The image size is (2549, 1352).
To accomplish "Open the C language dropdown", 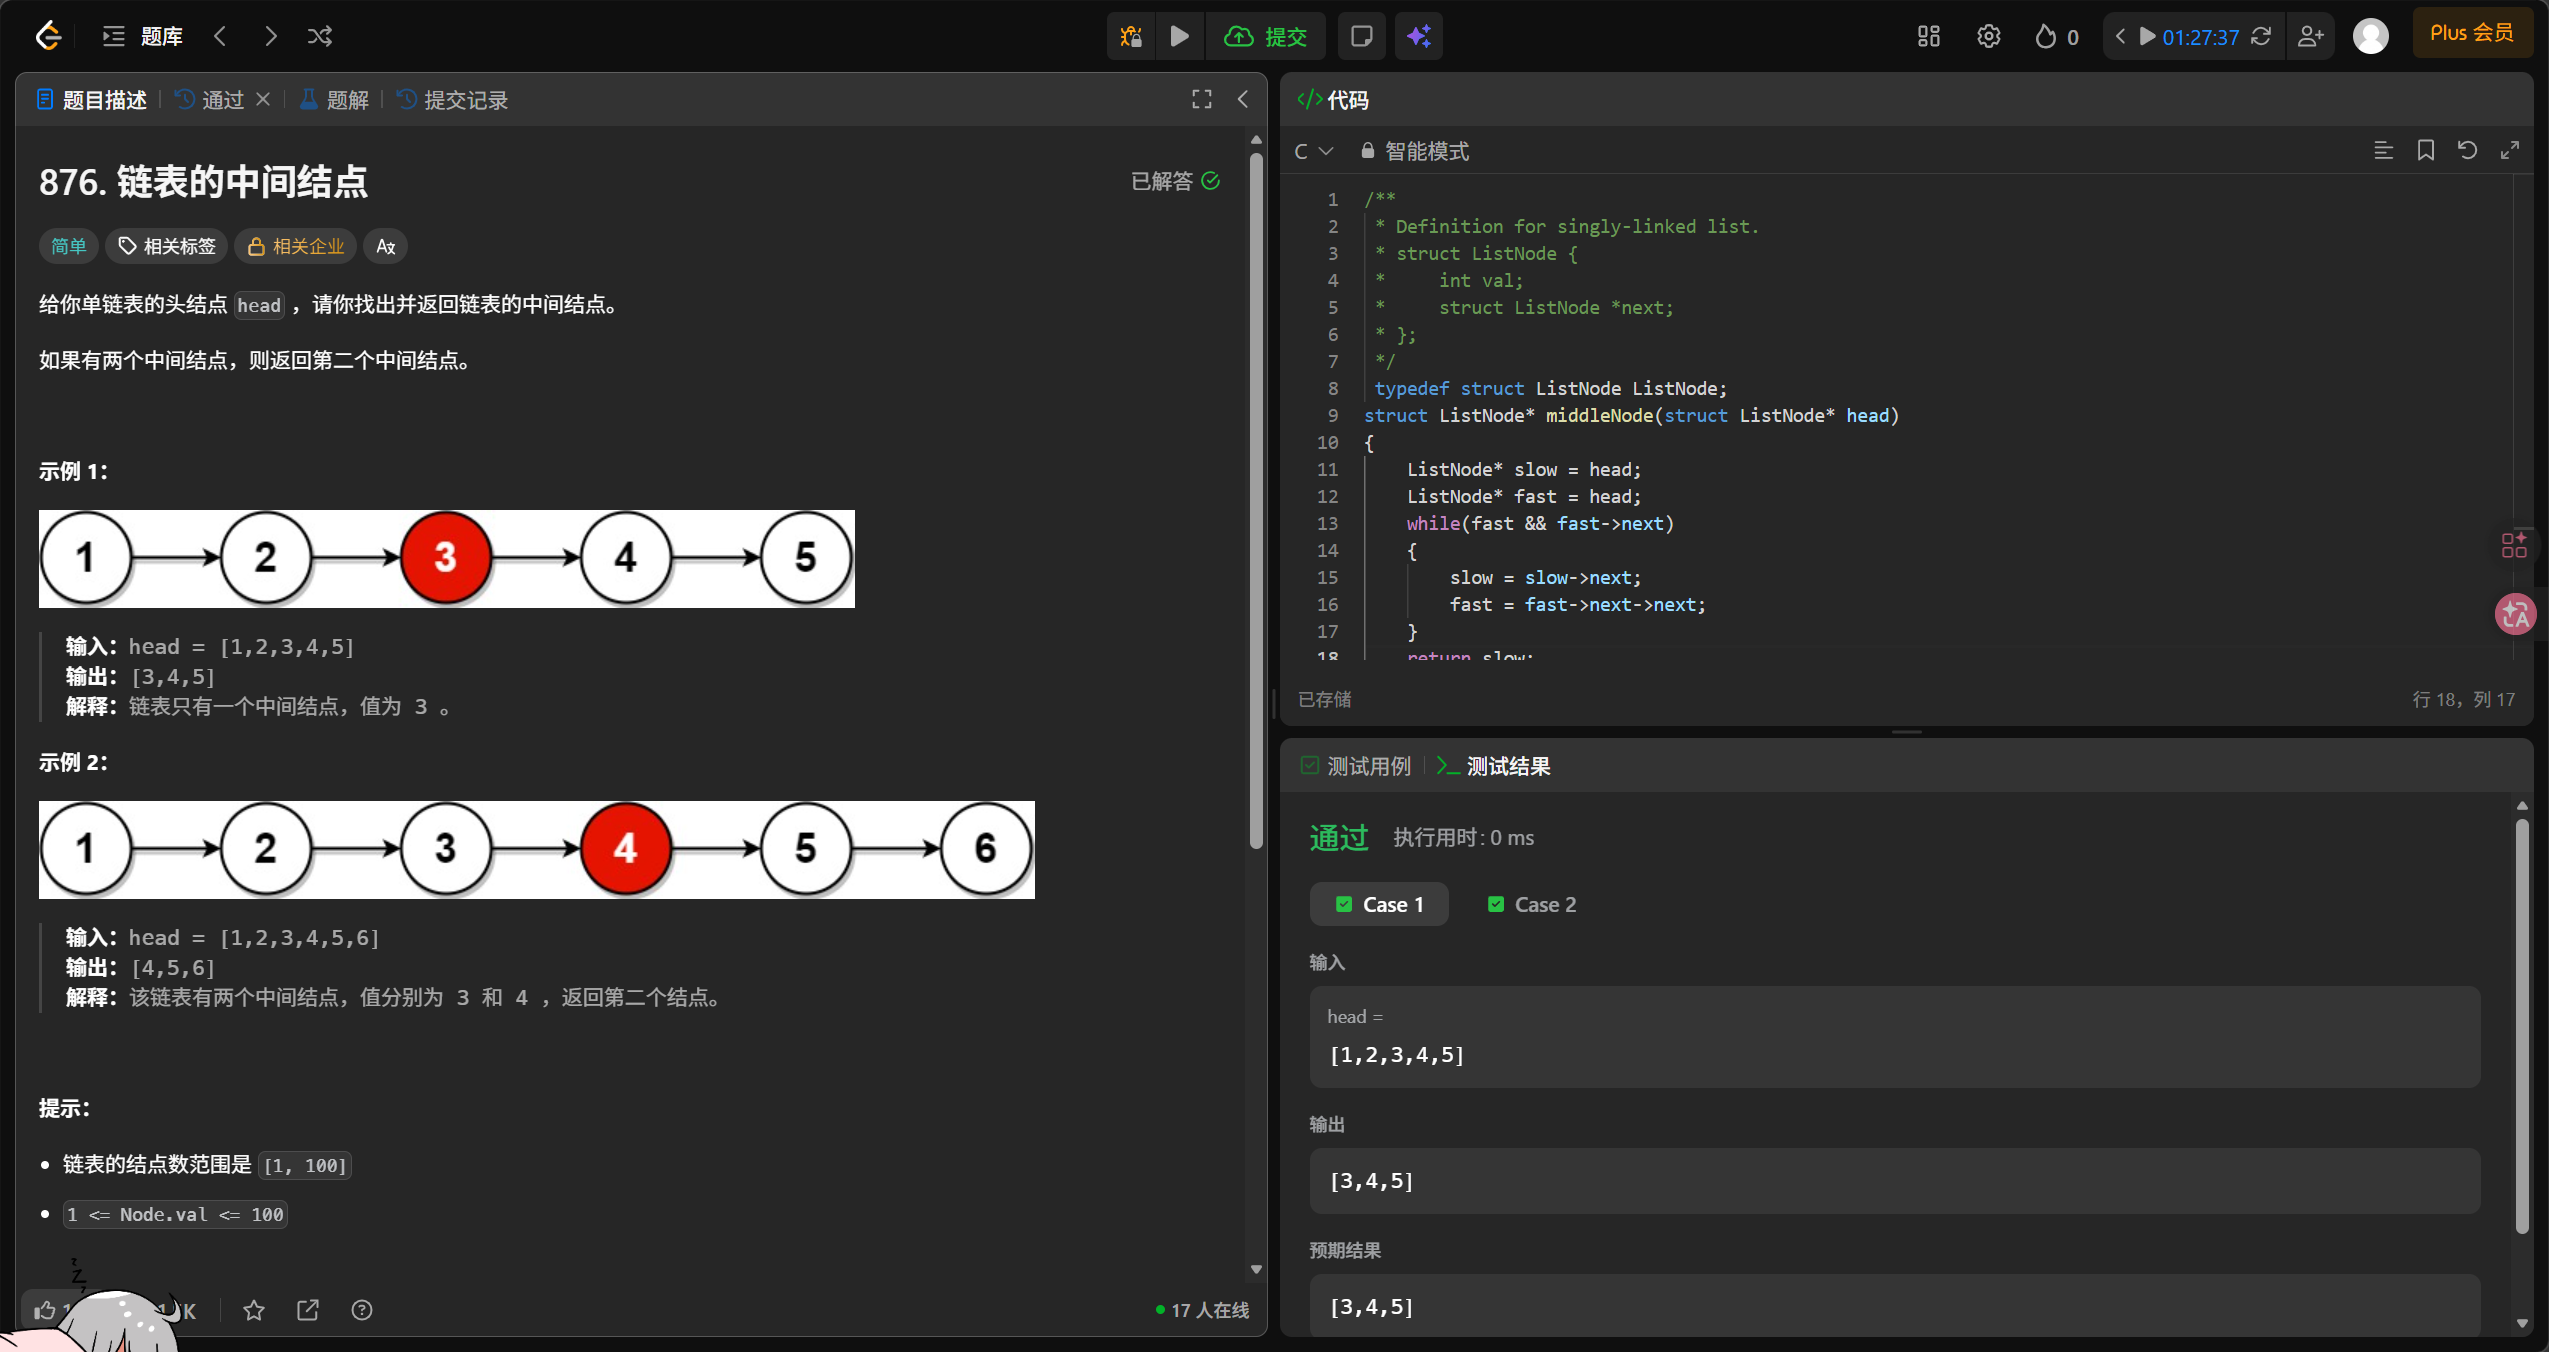I will (x=1313, y=151).
